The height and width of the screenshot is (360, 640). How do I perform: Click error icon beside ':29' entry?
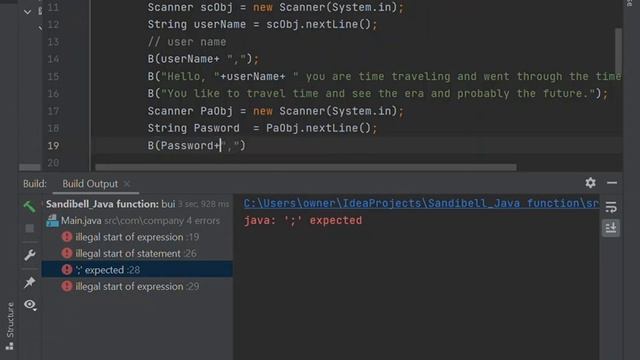pyautogui.click(x=67, y=287)
